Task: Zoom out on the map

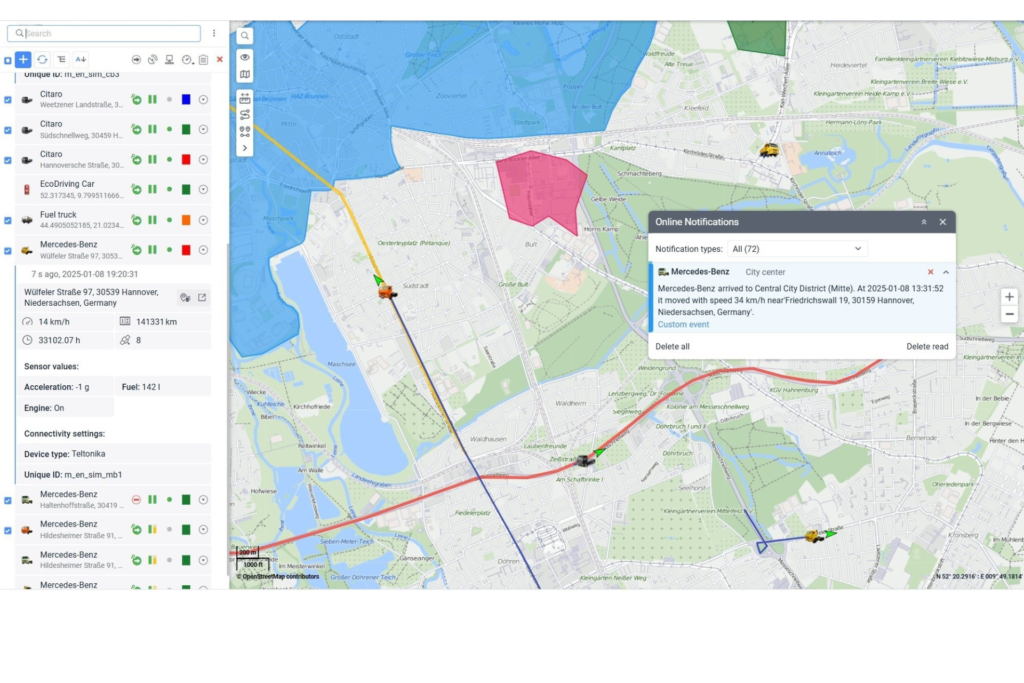Action: 1009,314
